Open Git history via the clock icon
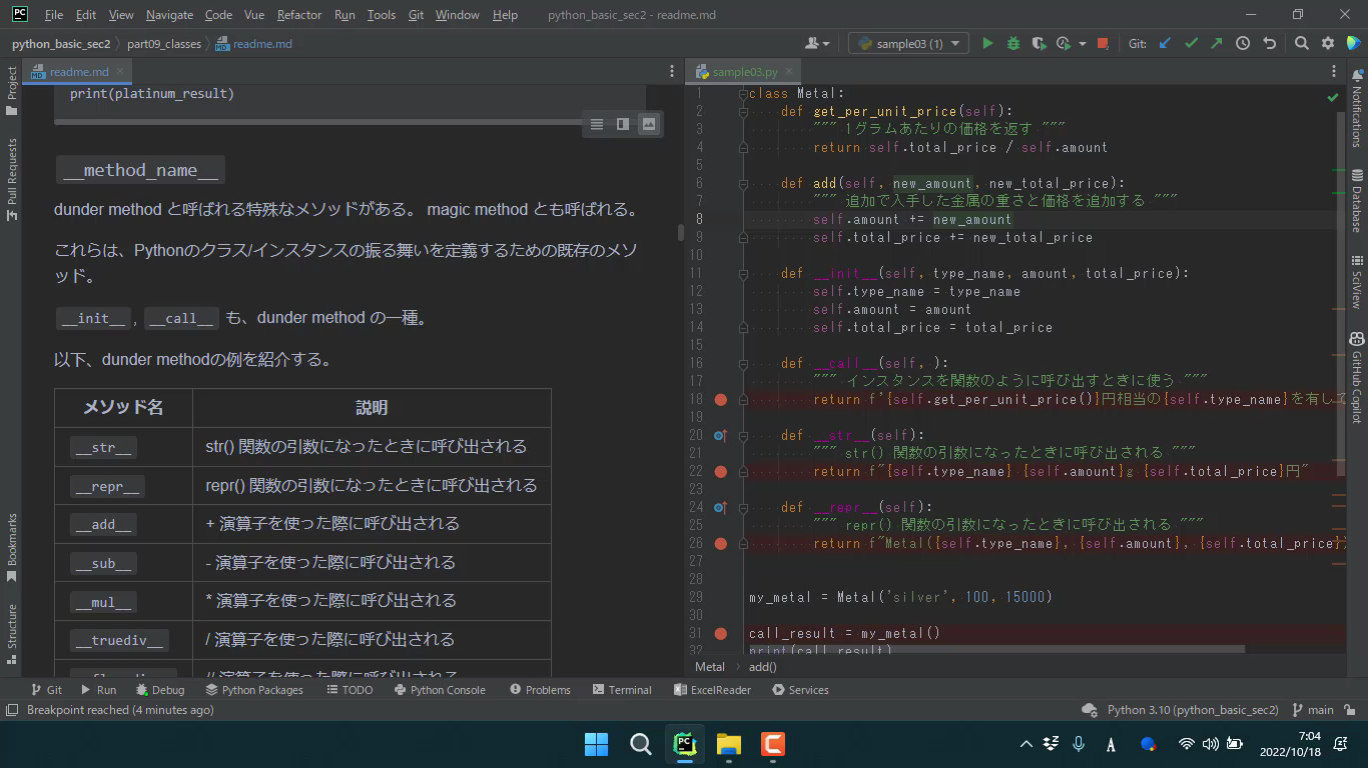This screenshot has height=768, width=1368. pos(1242,43)
